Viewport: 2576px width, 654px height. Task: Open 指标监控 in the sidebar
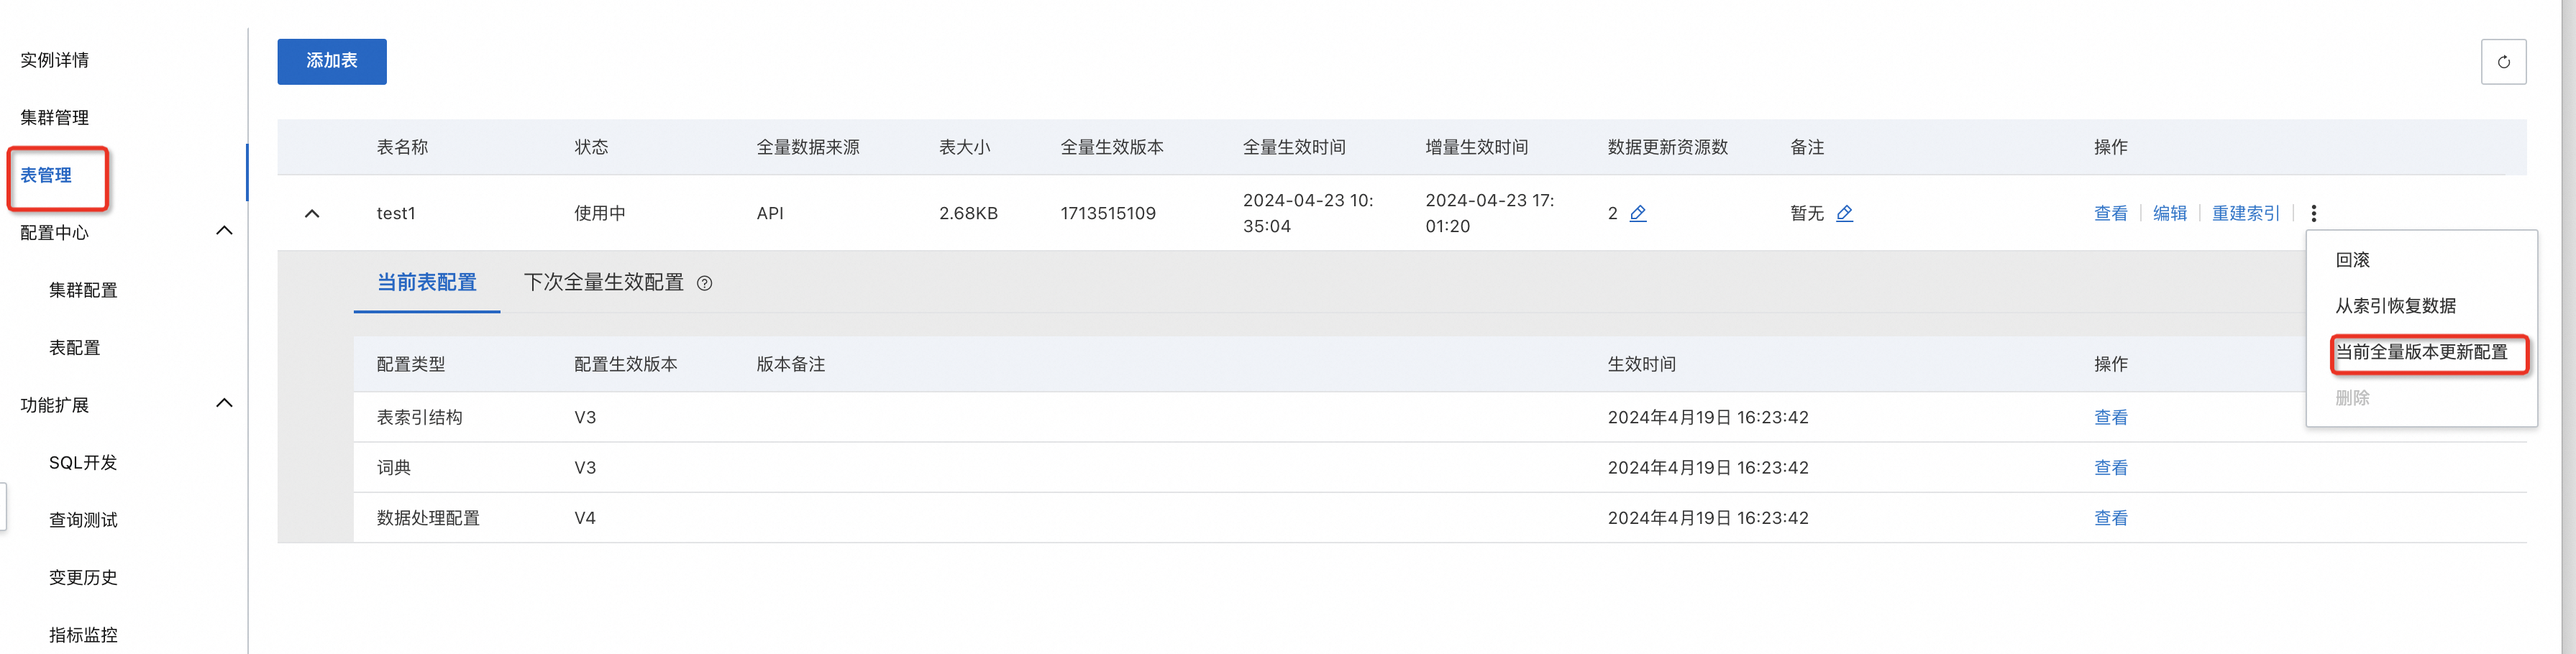click(83, 635)
